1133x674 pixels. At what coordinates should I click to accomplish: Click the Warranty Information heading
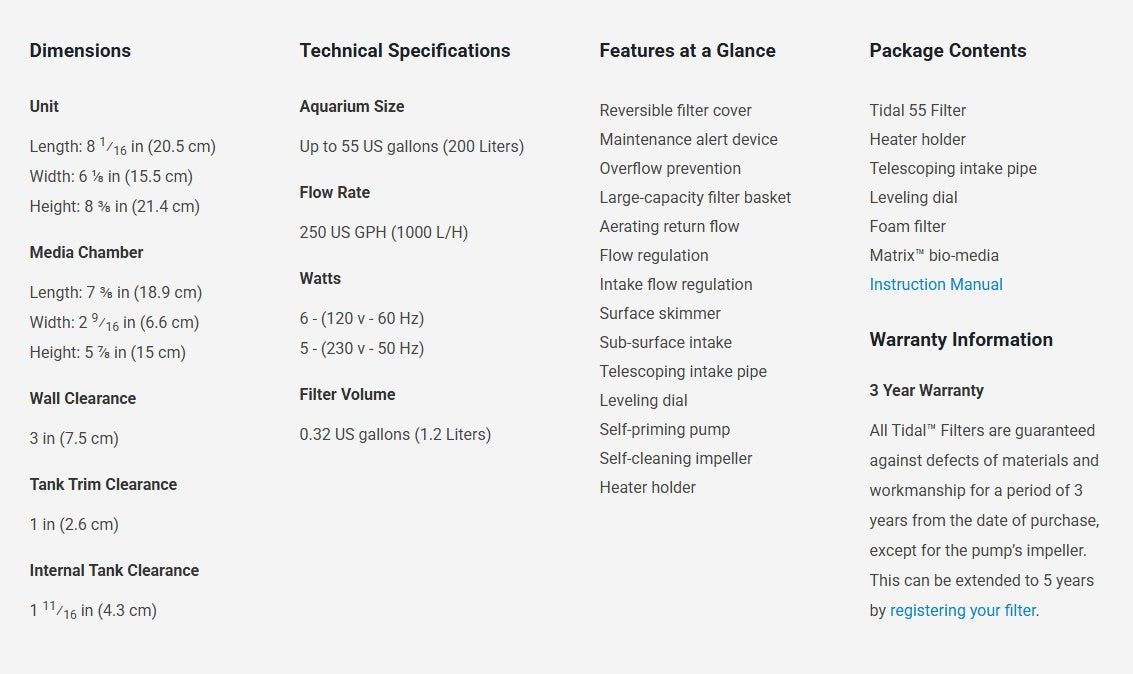pos(960,340)
